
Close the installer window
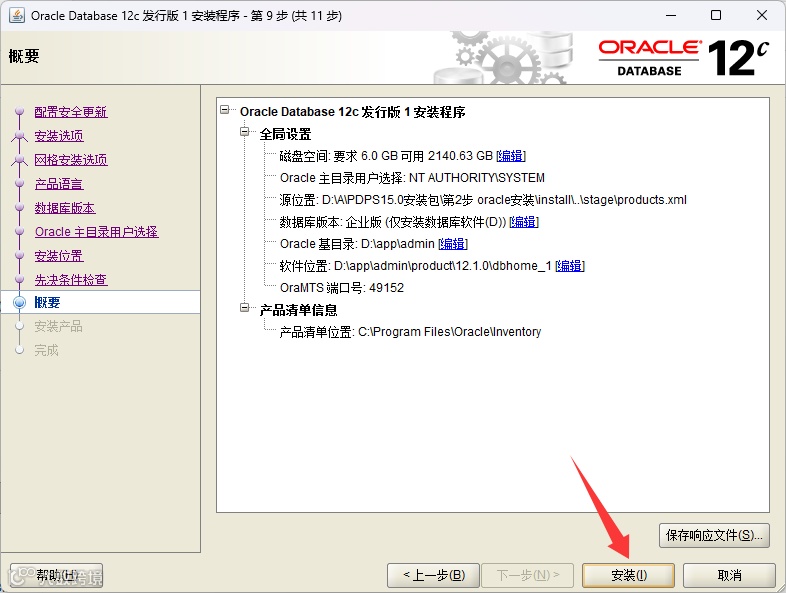tap(762, 15)
